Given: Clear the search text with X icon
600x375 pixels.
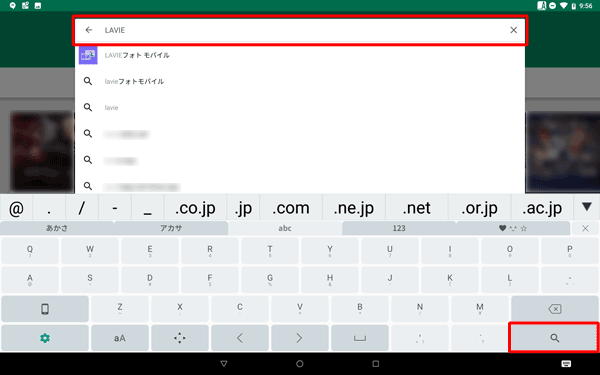Looking at the screenshot, I should 514,30.
